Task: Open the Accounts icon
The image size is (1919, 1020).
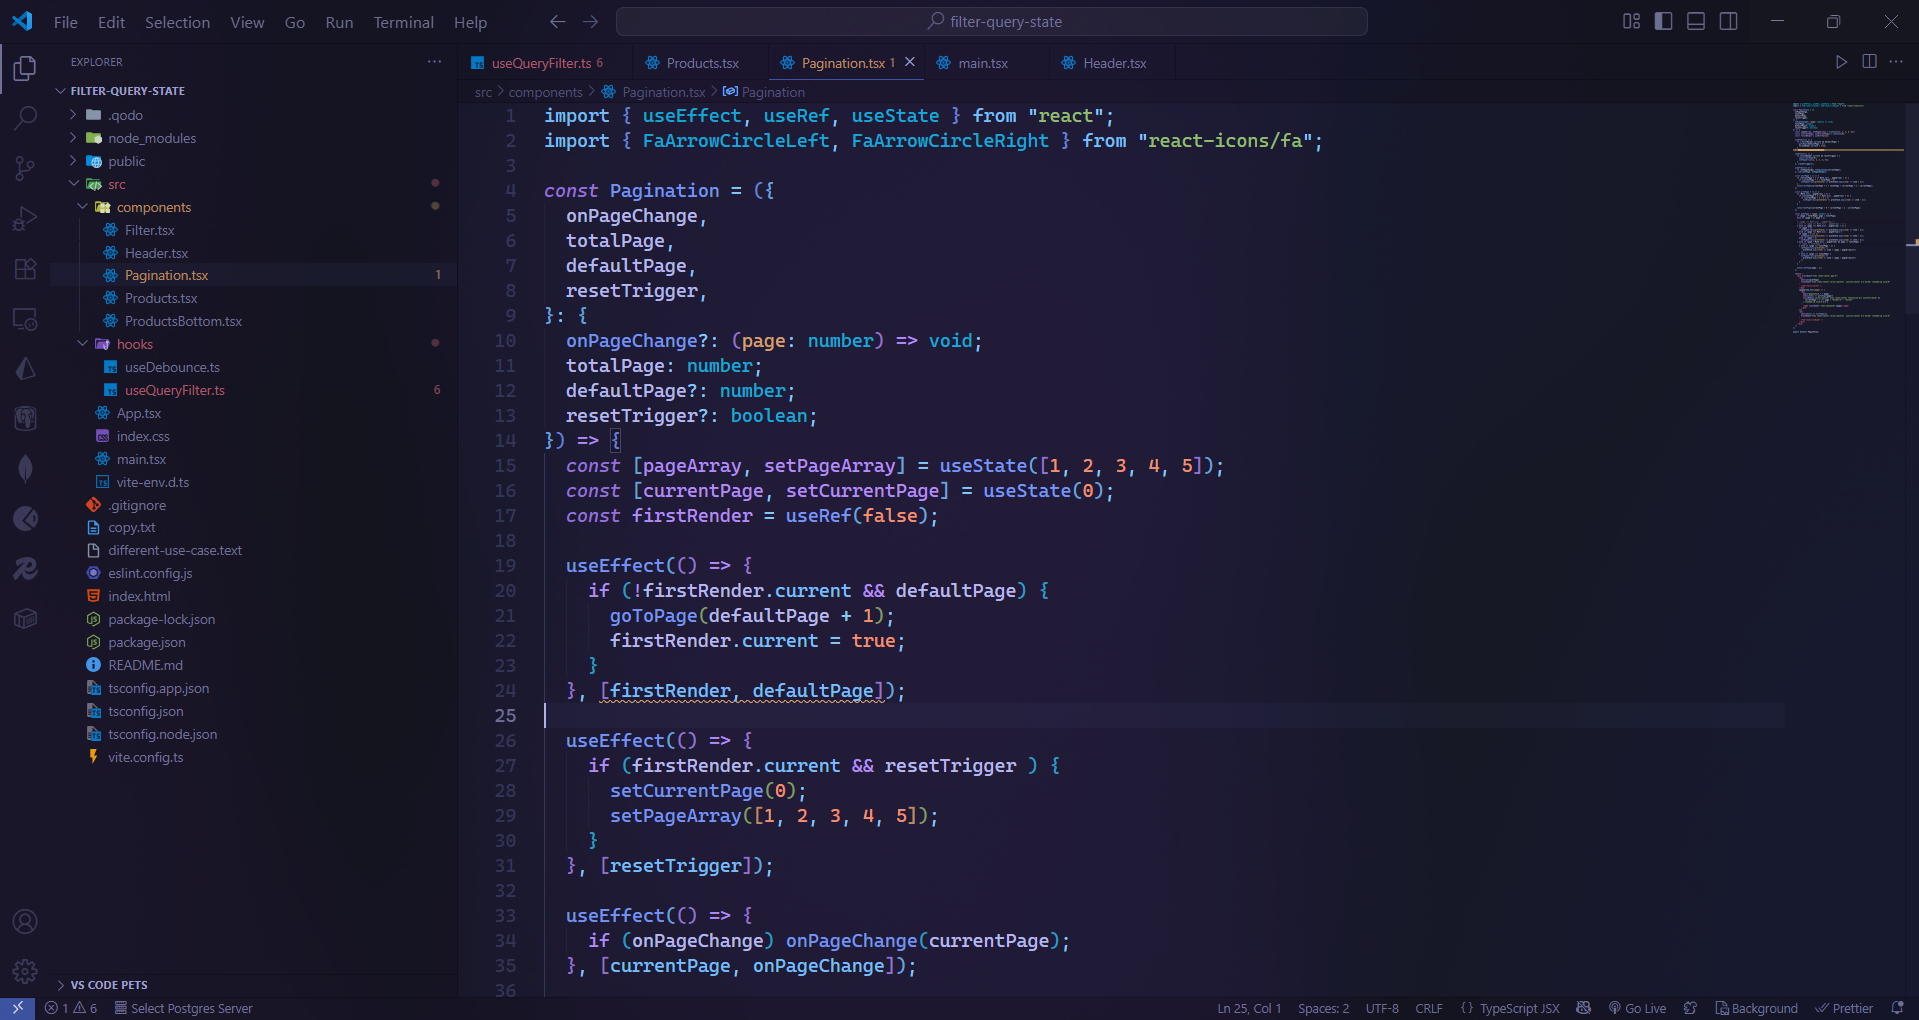Action: 25,921
